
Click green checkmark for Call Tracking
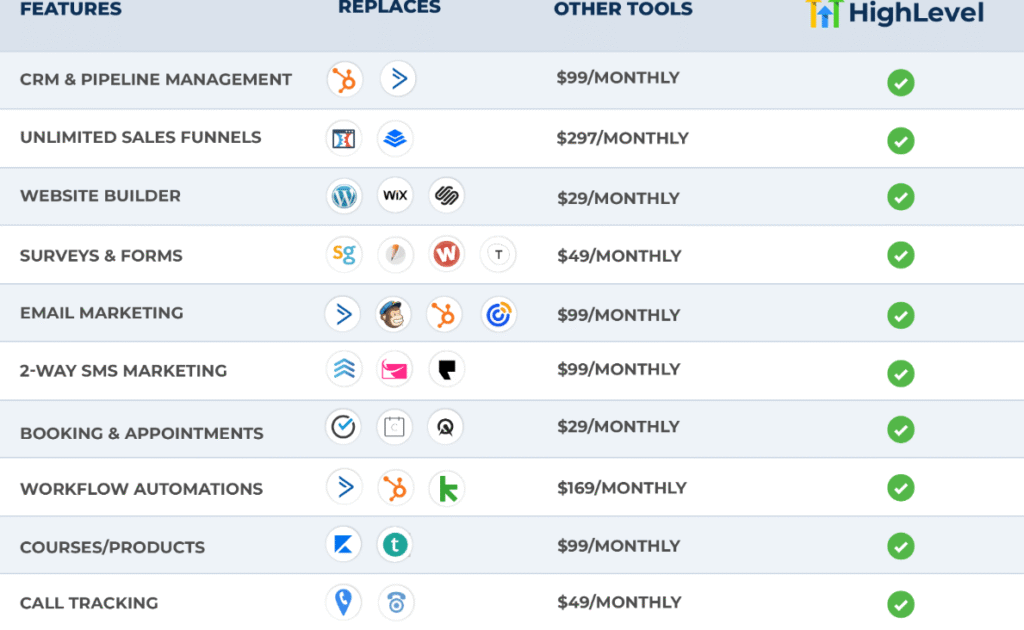[900, 604]
